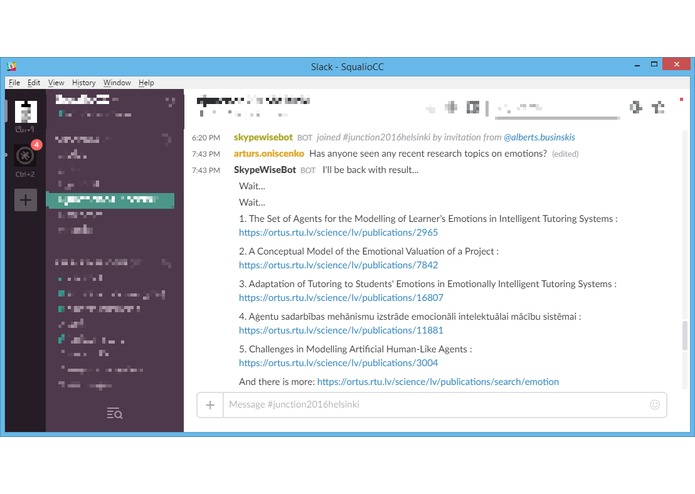695x494 pixels.
Task: Open publication link 16807
Action: 341,298
